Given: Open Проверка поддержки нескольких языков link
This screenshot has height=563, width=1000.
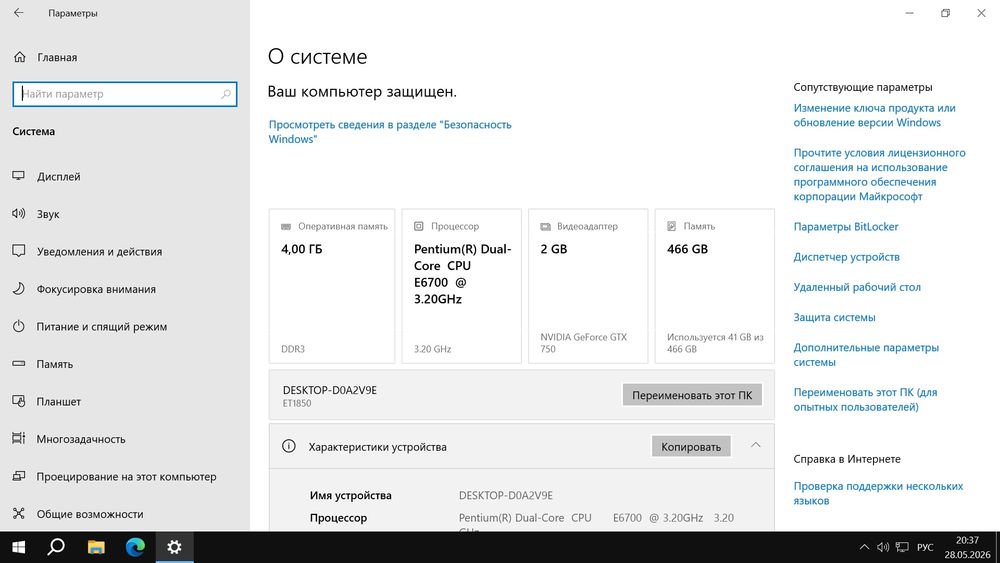Looking at the screenshot, I should 878,494.
